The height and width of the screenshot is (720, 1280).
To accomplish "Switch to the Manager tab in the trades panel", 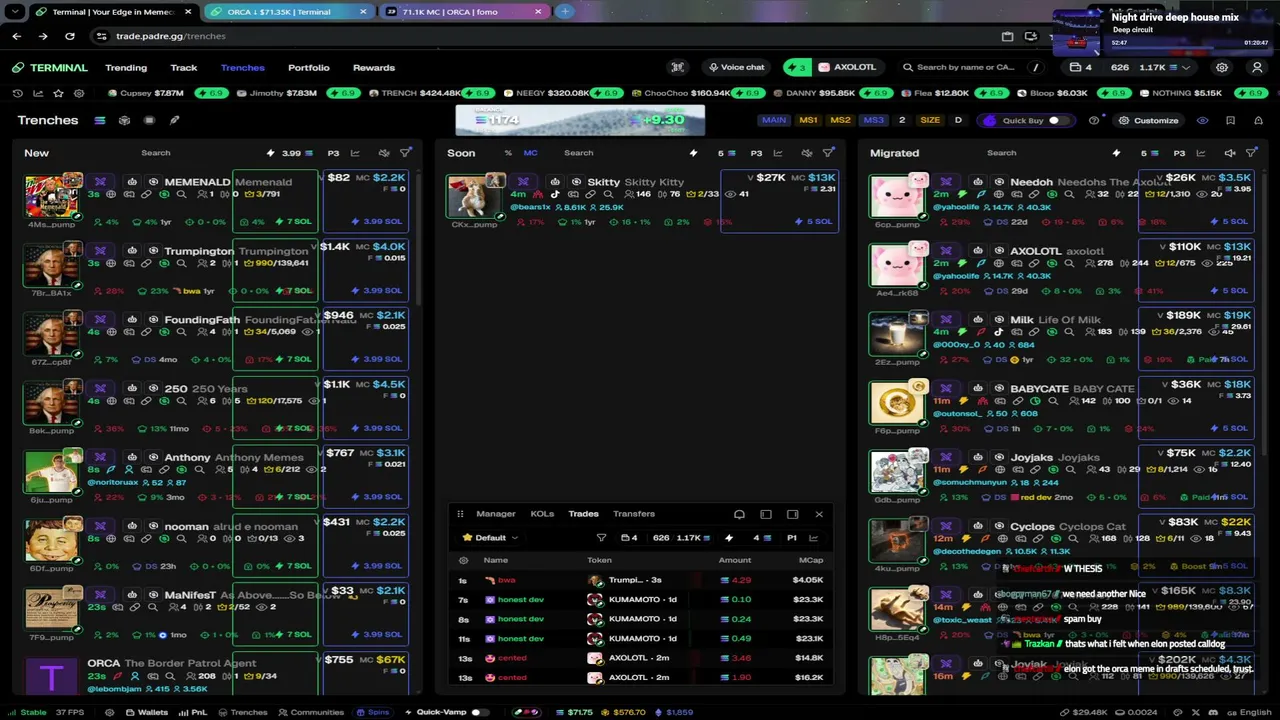I will pos(496,514).
